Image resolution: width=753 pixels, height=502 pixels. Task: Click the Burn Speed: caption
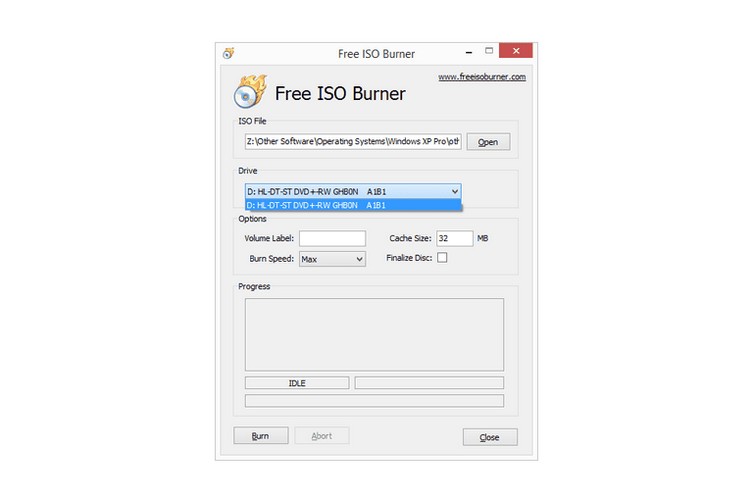click(x=271, y=258)
